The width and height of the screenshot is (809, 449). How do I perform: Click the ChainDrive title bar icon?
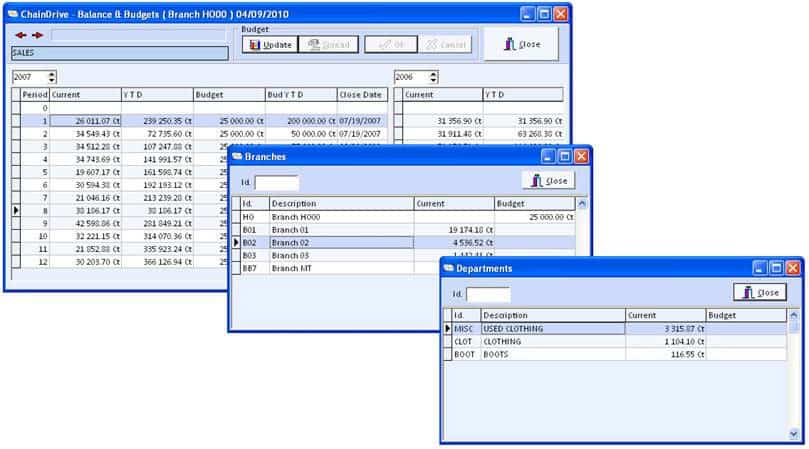click(13, 14)
